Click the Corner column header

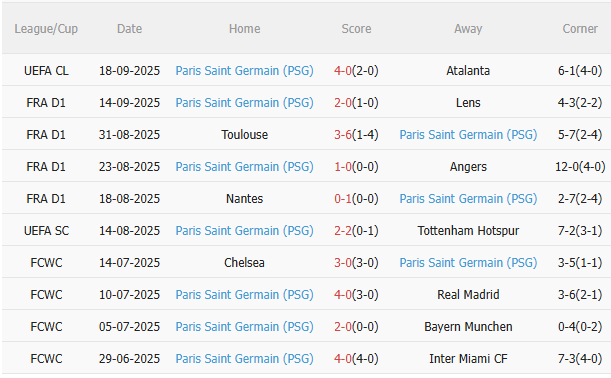click(580, 28)
